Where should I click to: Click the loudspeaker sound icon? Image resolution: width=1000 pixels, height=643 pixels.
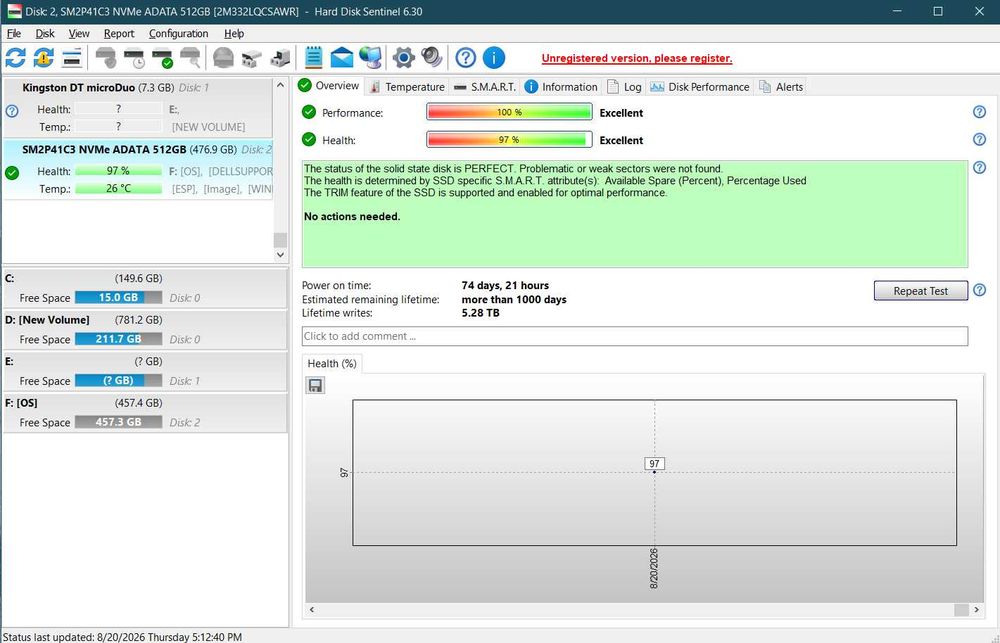pyautogui.click(x=432, y=58)
